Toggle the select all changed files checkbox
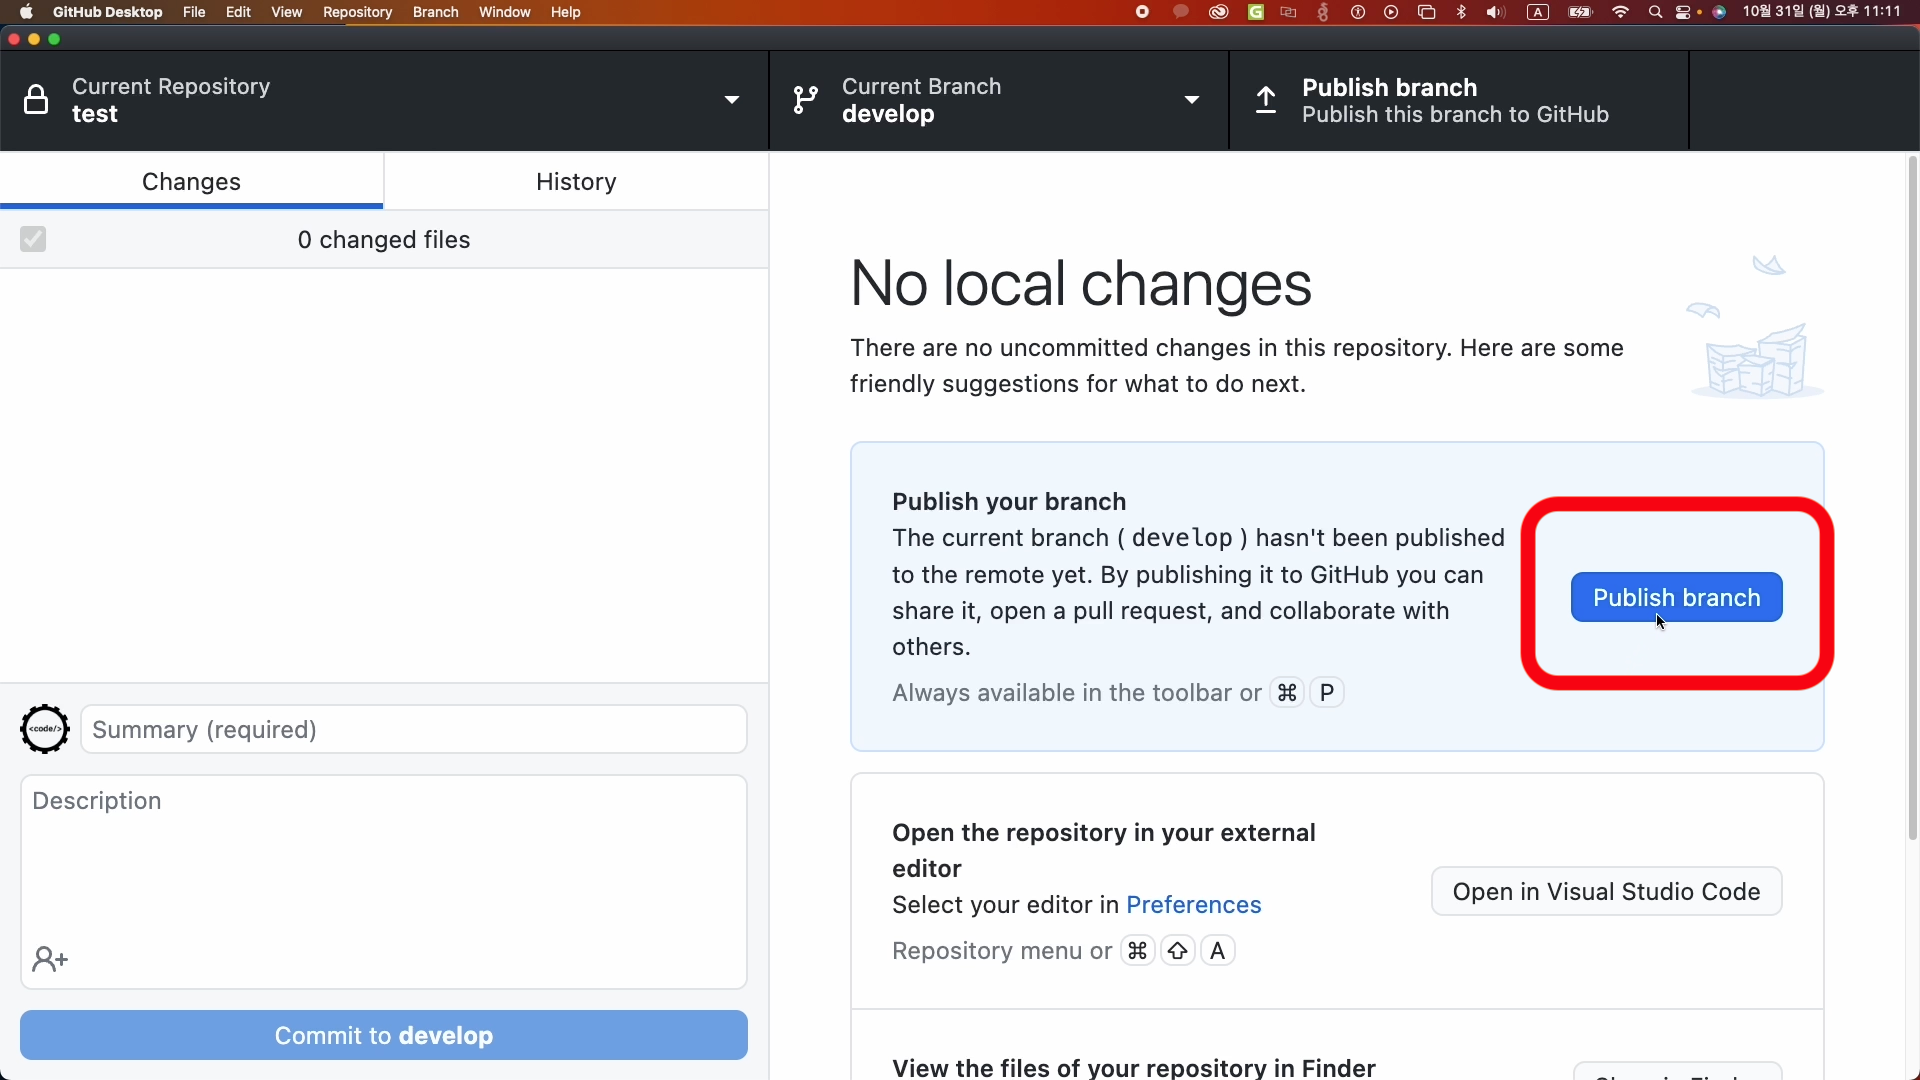 click(x=33, y=239)
